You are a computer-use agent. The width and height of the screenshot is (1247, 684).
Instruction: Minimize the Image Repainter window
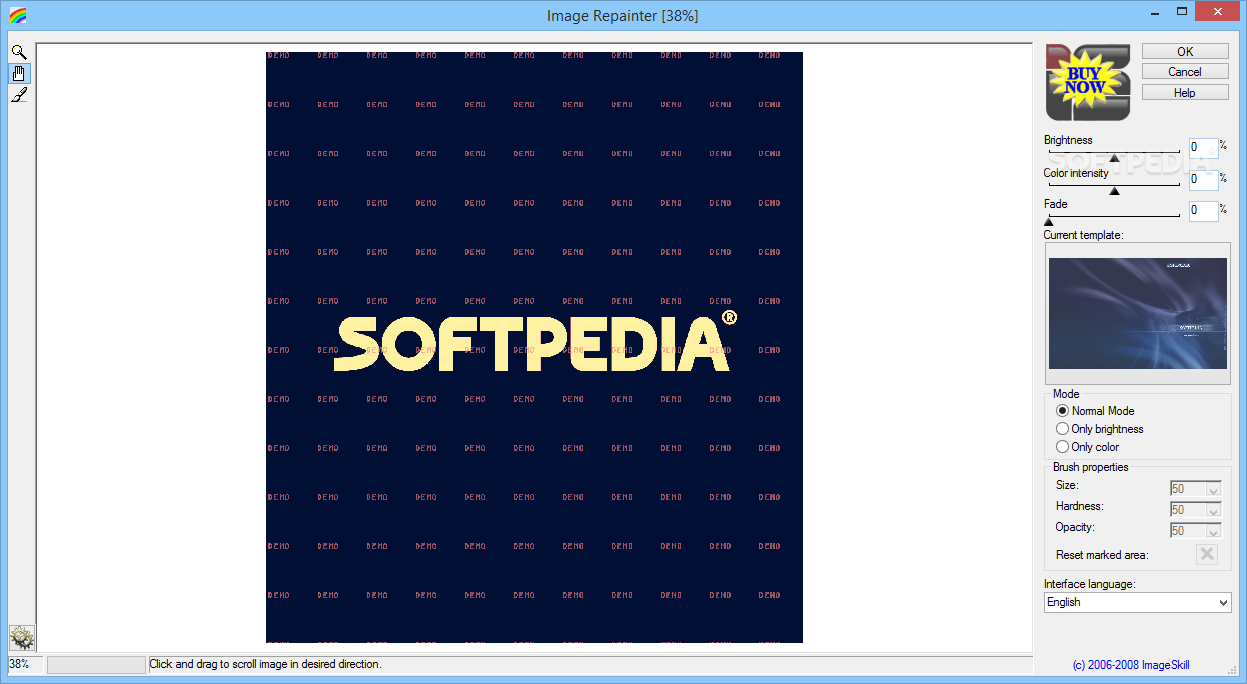(1154, 11)
